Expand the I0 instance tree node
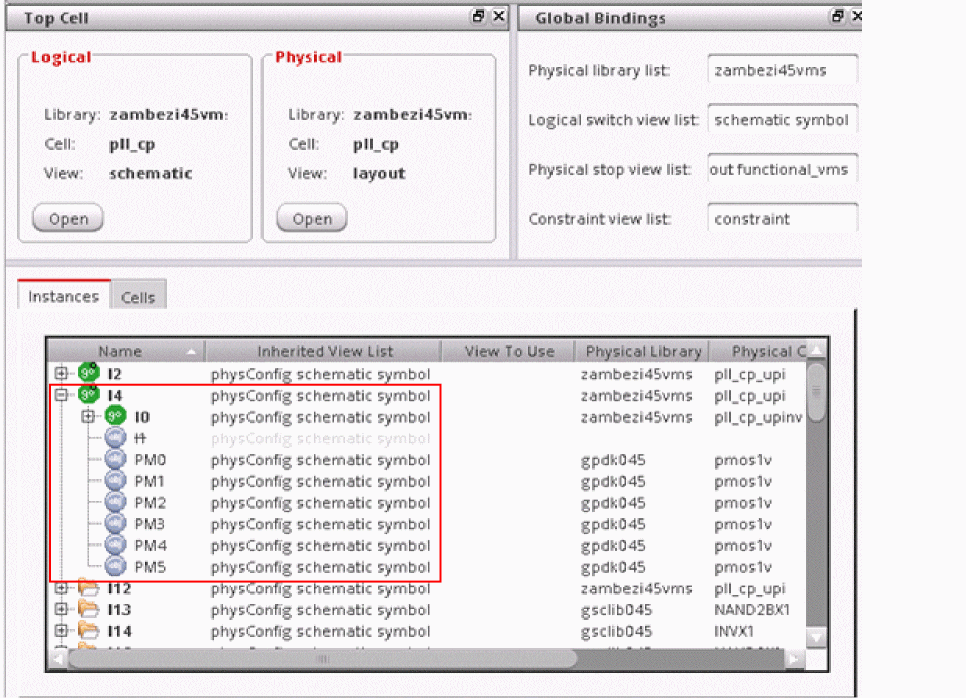The image size is (966, 698). click(x=88, y=416)
